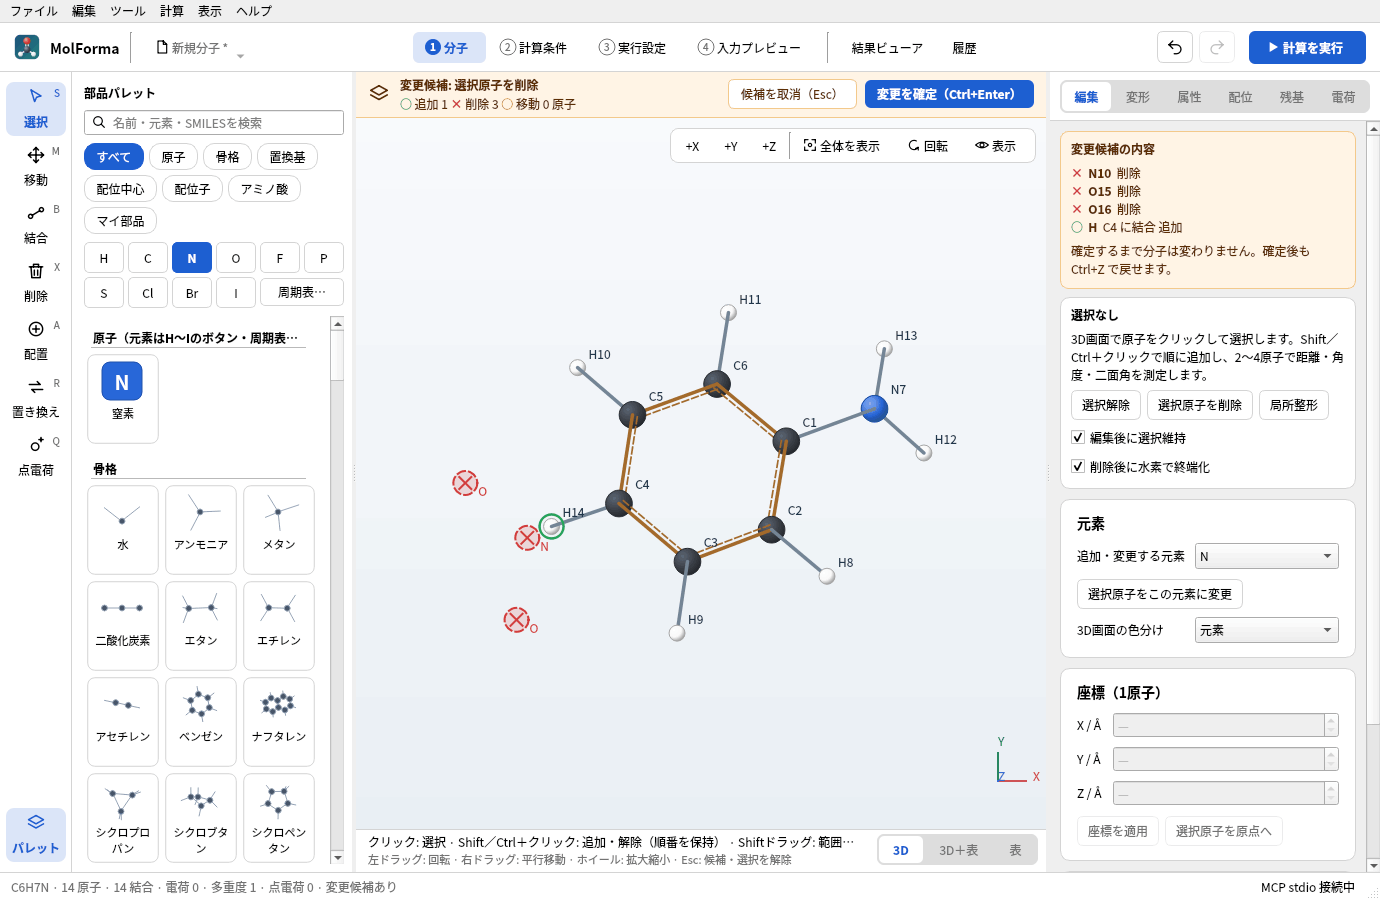The image size is (1380, 900).
Task: Click 計算を実行 run button
Action: click(x=1307, y=47)
